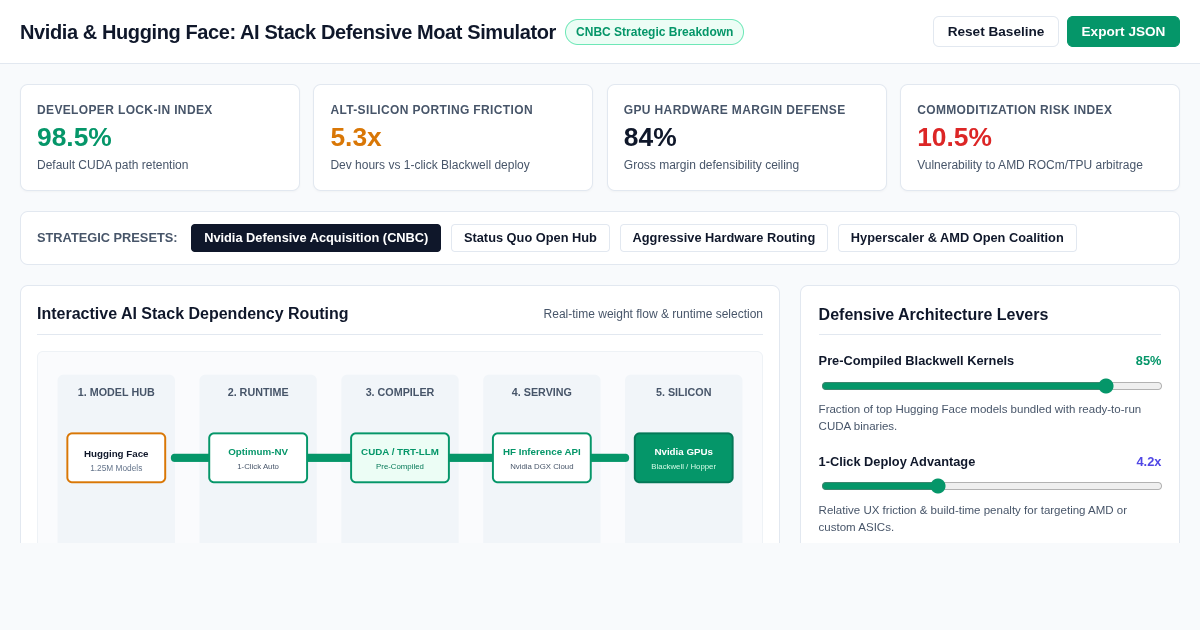Choose Aggressive Hardware Routing preset

point(724,238)
